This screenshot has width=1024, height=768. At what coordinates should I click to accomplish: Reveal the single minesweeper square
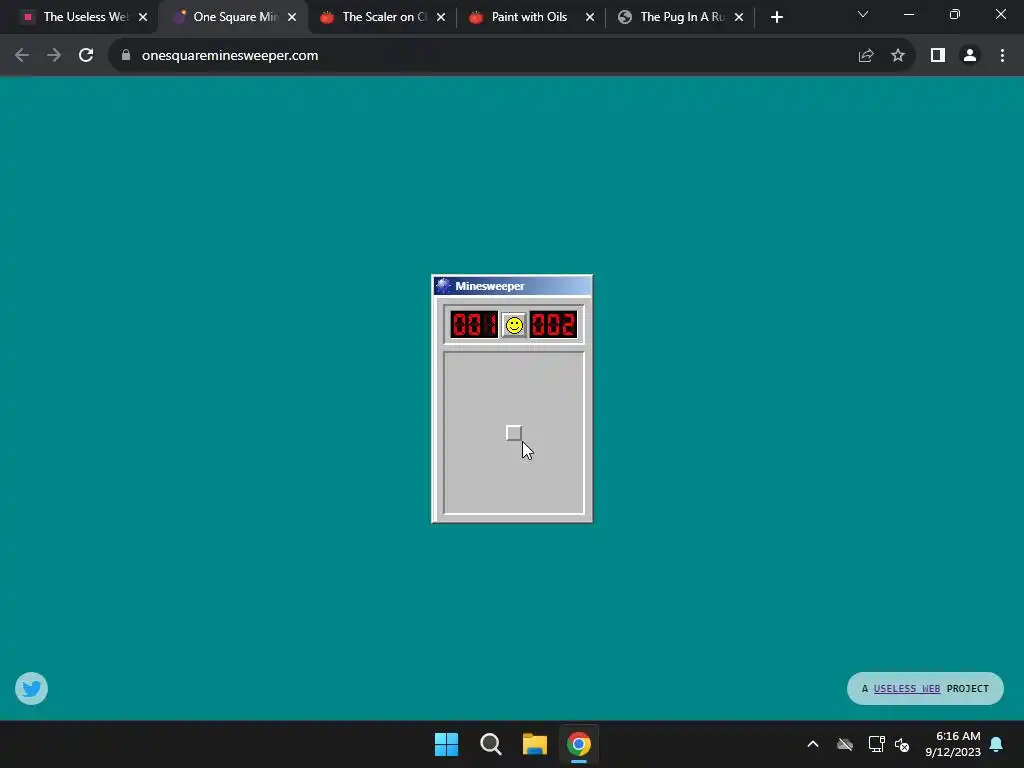pos(514,433)
